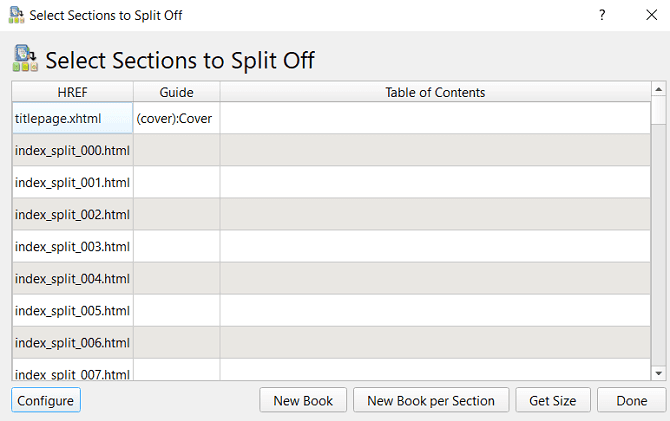Screen dimensions: 670x421
Task: Click the large EpubSplit header icon
Action: point(25,59)
